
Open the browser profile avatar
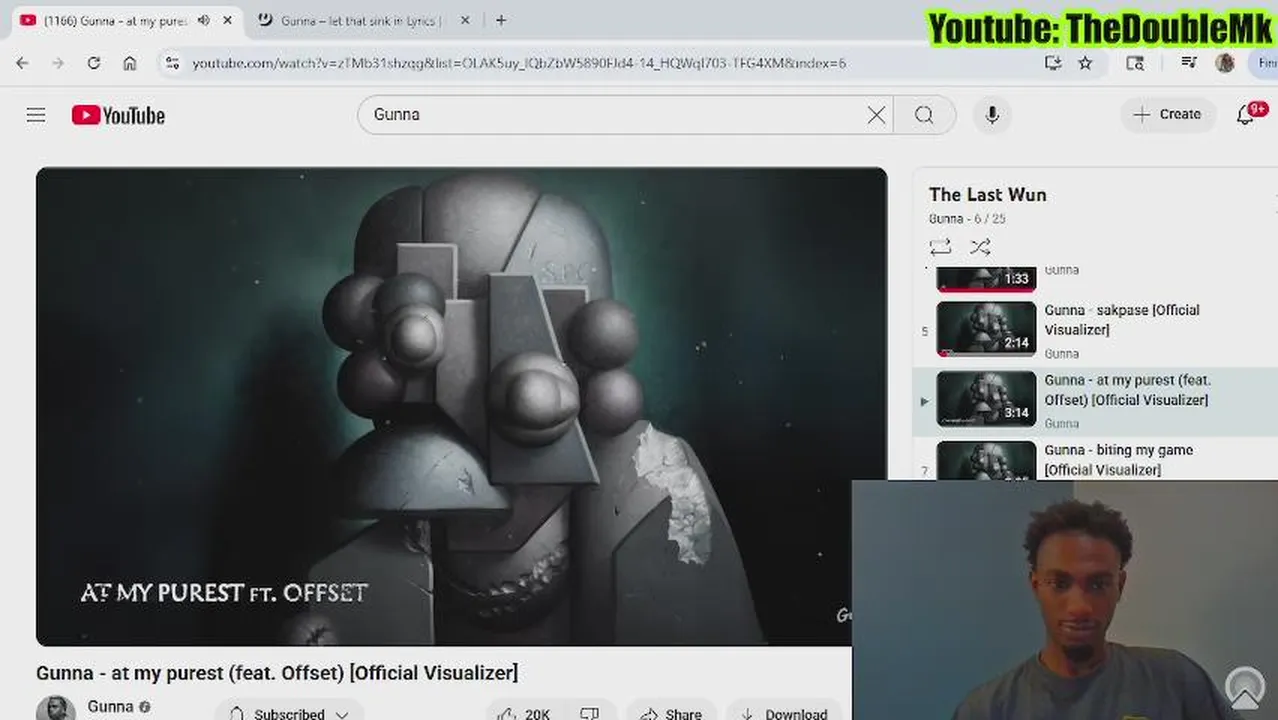[1225, 63]
